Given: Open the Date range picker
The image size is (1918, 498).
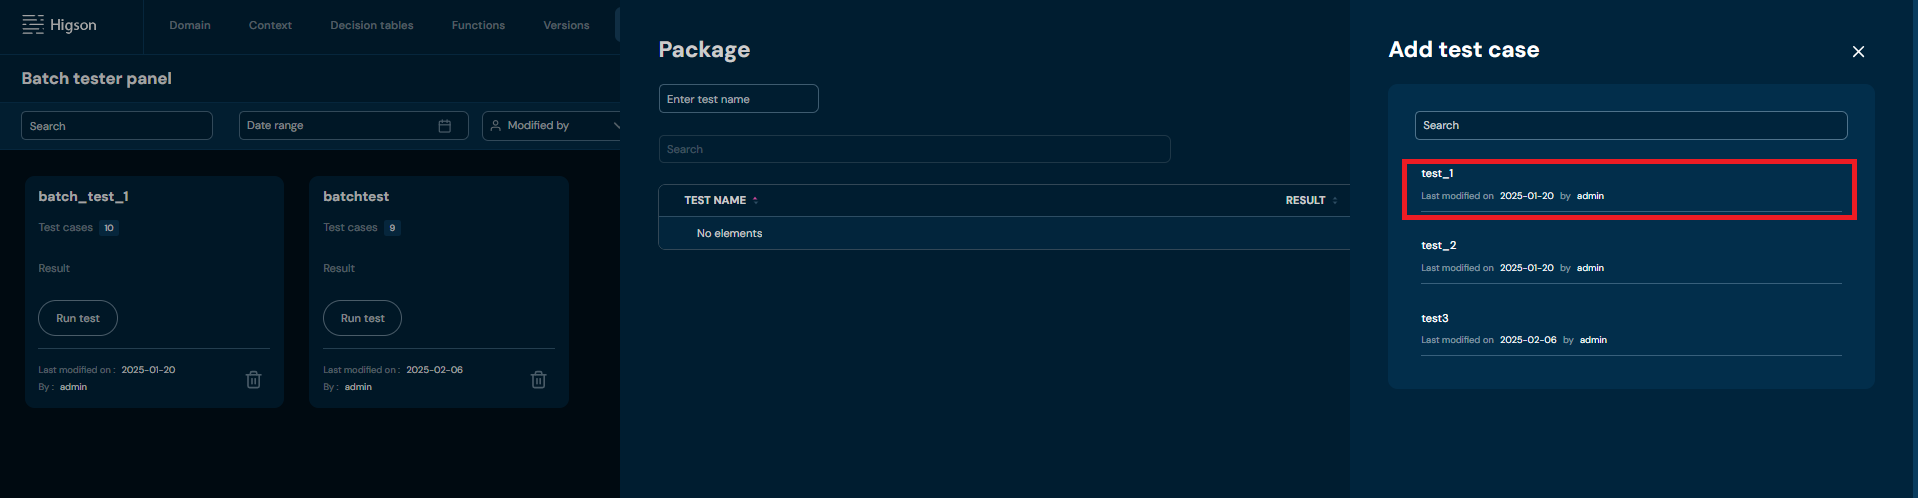Looking at the screenshot, I should click(340, 126).
